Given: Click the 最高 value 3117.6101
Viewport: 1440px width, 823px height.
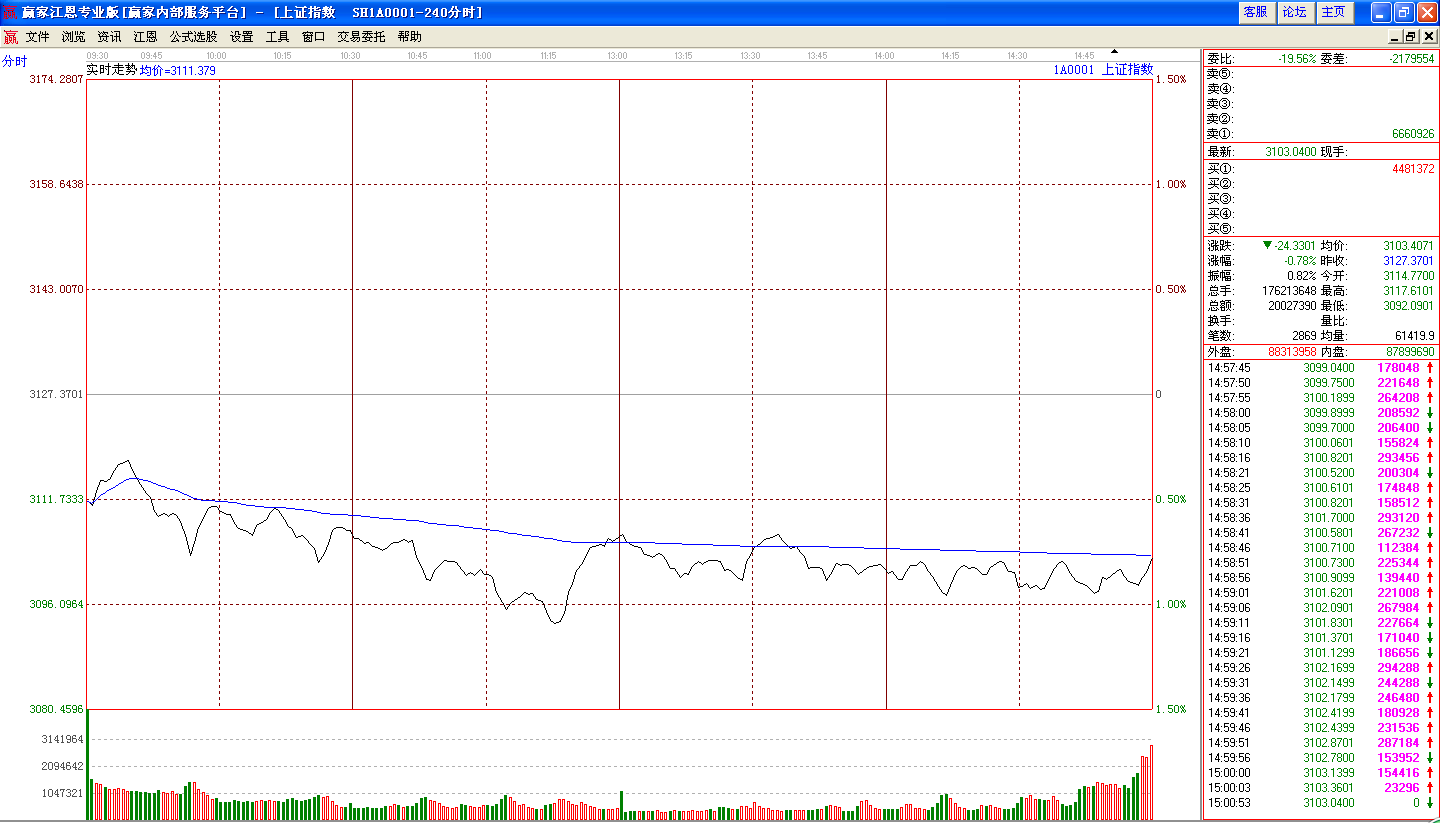Looking at the screenshot, I should click(x=1408, y=291).
